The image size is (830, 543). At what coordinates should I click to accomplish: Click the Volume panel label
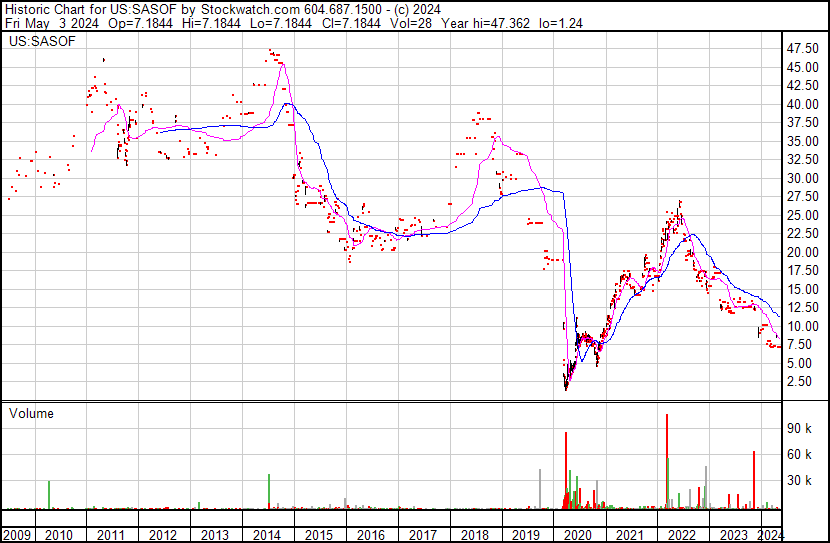point(31,413)
